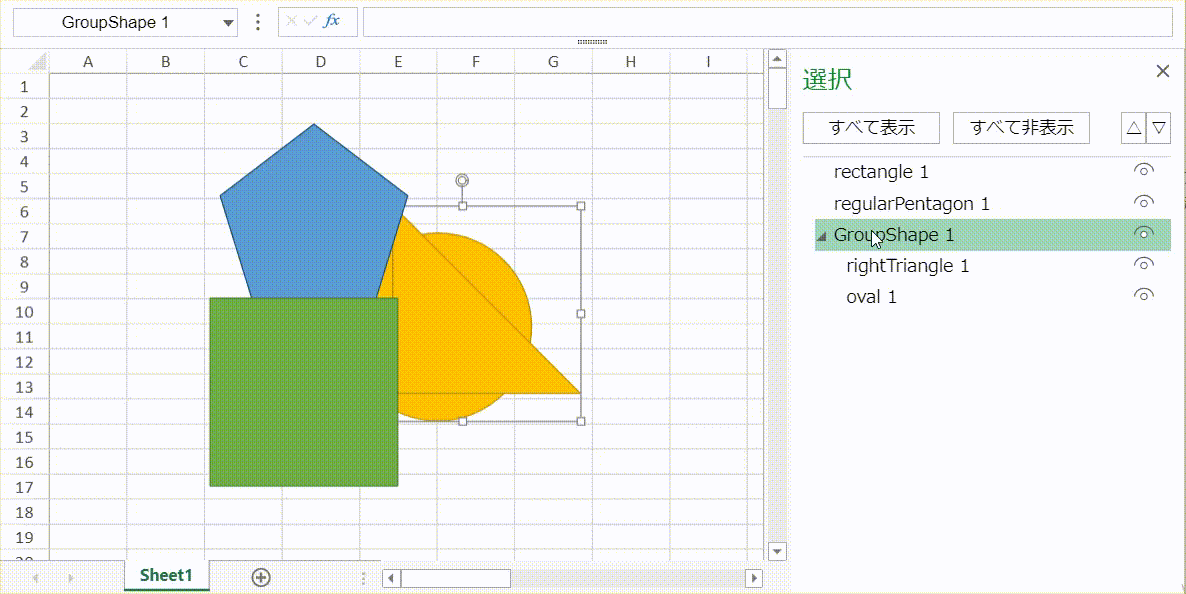Viewport: 1186px width, 594px height.
Task: Close the 選択 selection pane
Action: click(x=1162, y=71)
